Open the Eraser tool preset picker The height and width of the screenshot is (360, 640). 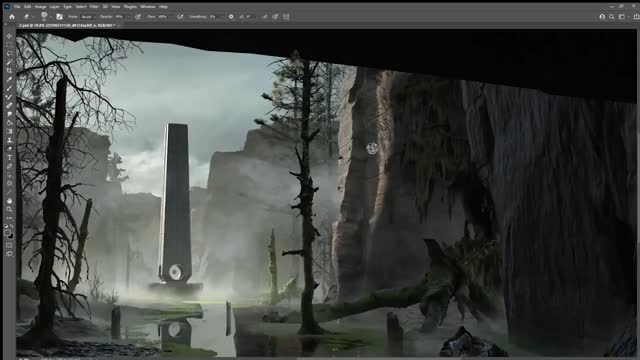coord(28,17)
